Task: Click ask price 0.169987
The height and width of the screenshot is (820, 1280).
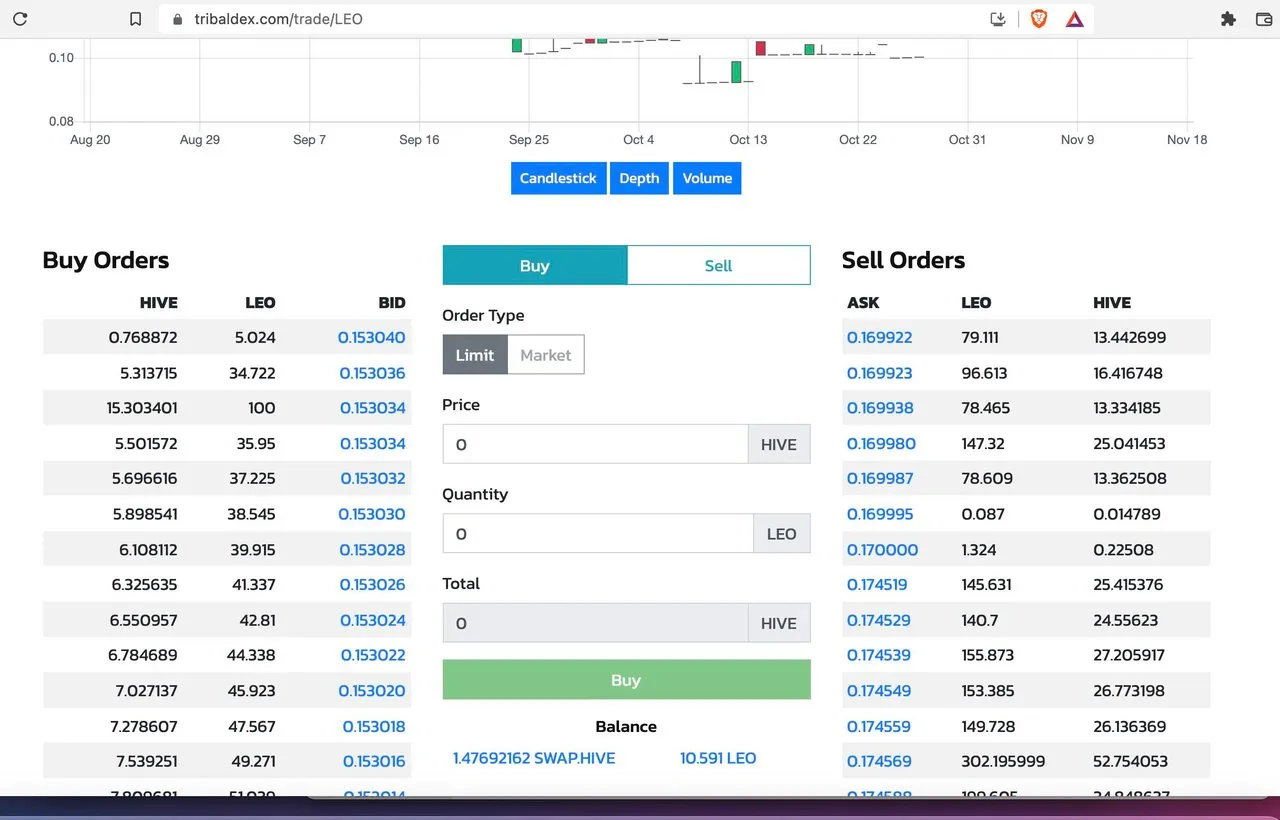Action: [880, 478]
